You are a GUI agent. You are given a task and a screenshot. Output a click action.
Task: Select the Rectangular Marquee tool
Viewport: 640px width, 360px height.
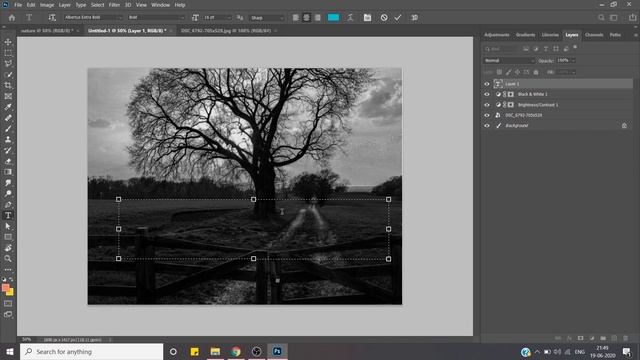(x=8, y=53)
